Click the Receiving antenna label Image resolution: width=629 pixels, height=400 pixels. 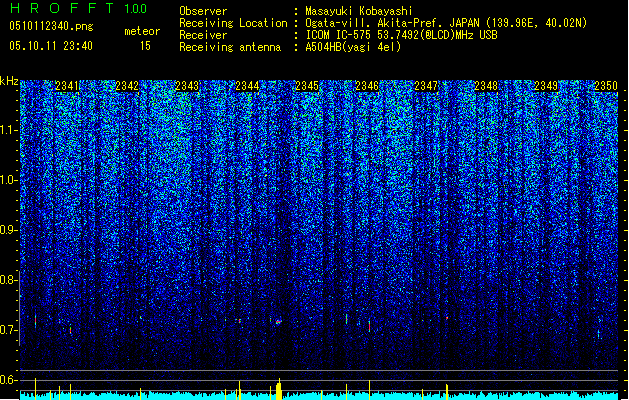[230, 47]
